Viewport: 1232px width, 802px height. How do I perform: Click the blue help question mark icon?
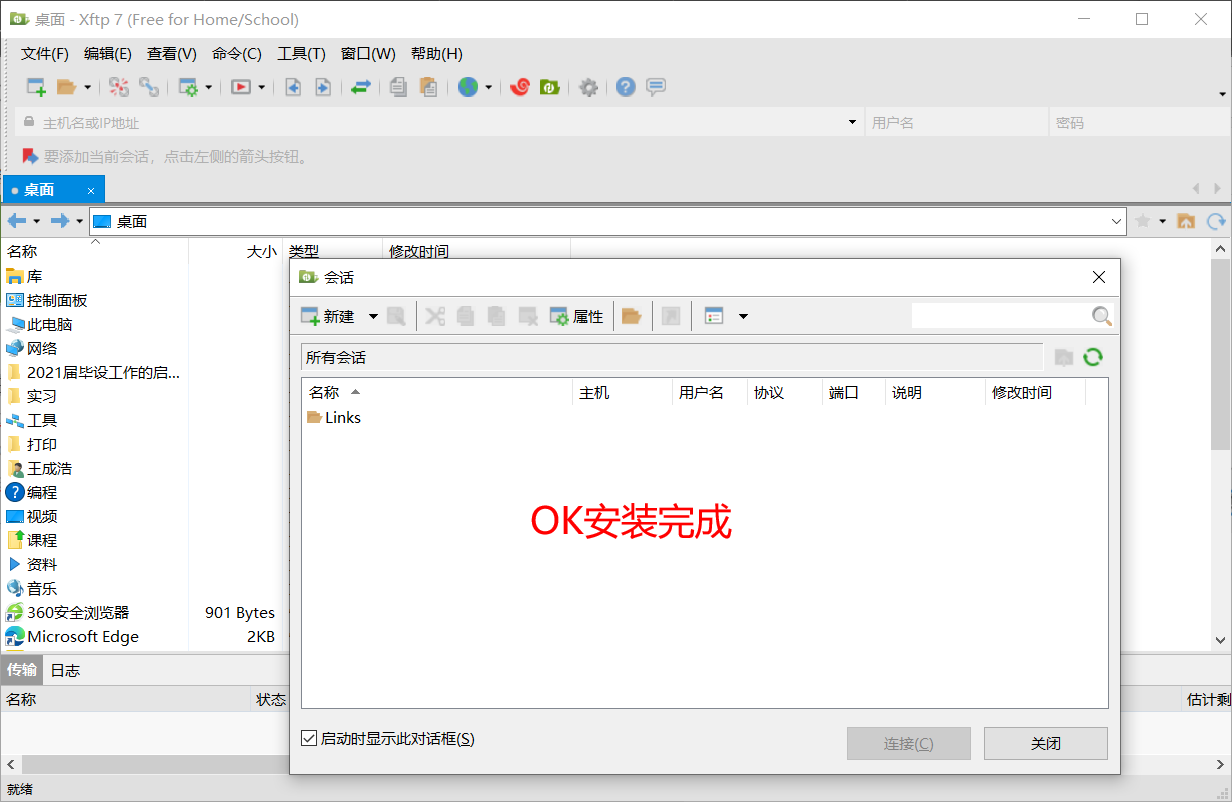coord(626,87)
